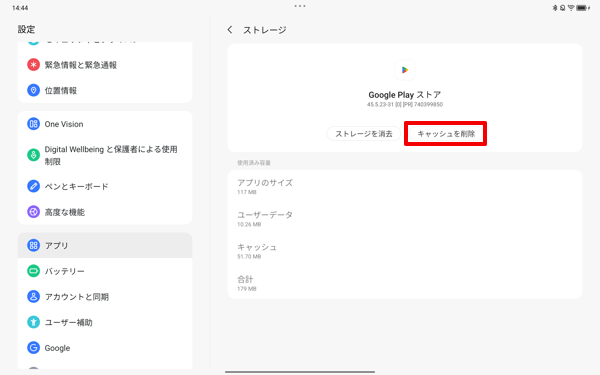The image size is (600, 375).
Task: Tap the navigation gesture bar at bottom
Action: coord(300,371)
